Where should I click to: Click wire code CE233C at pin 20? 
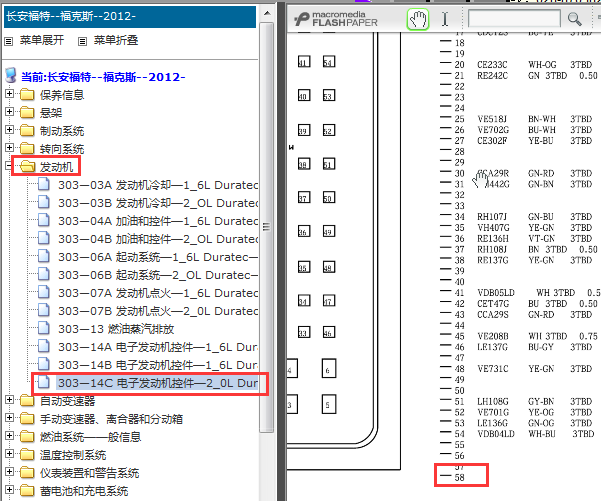(x=492, y=65)
